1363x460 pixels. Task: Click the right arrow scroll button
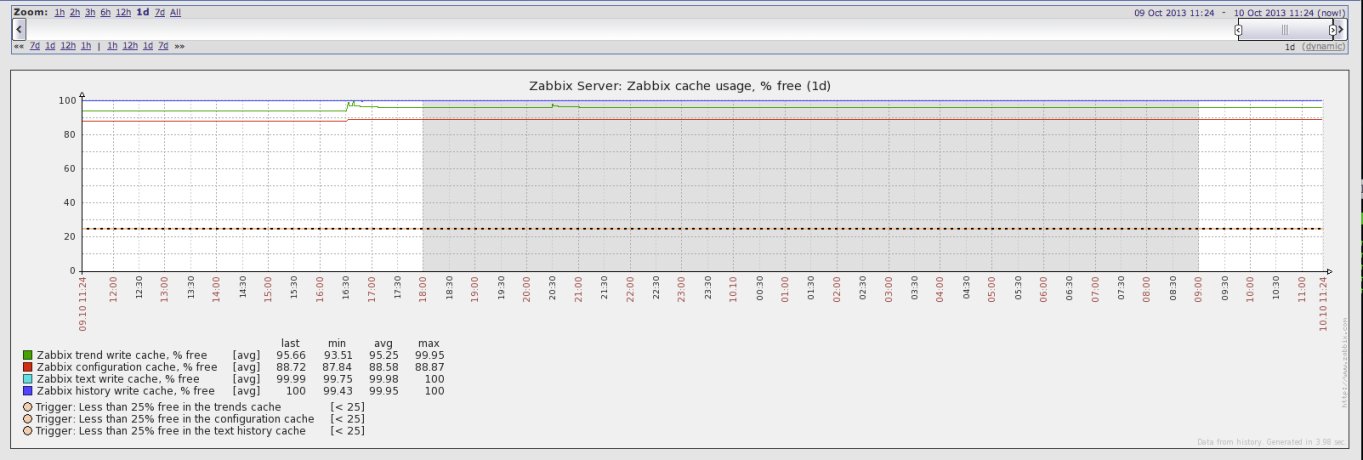1342,30
